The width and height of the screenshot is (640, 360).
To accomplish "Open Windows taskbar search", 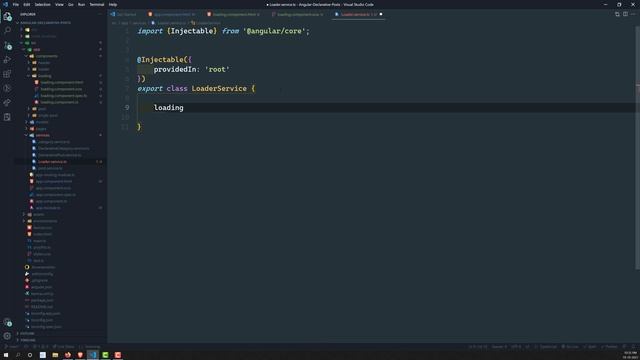I will click(18, 355).
